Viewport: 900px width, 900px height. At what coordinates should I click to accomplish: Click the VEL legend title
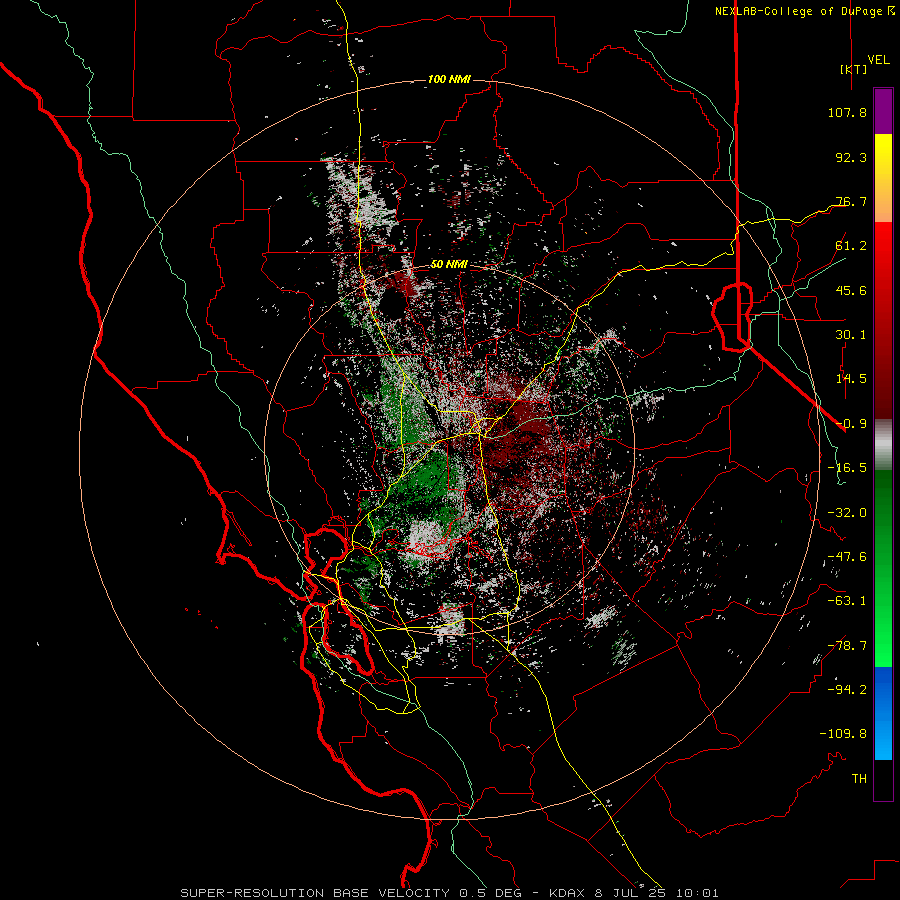[878, 60]
